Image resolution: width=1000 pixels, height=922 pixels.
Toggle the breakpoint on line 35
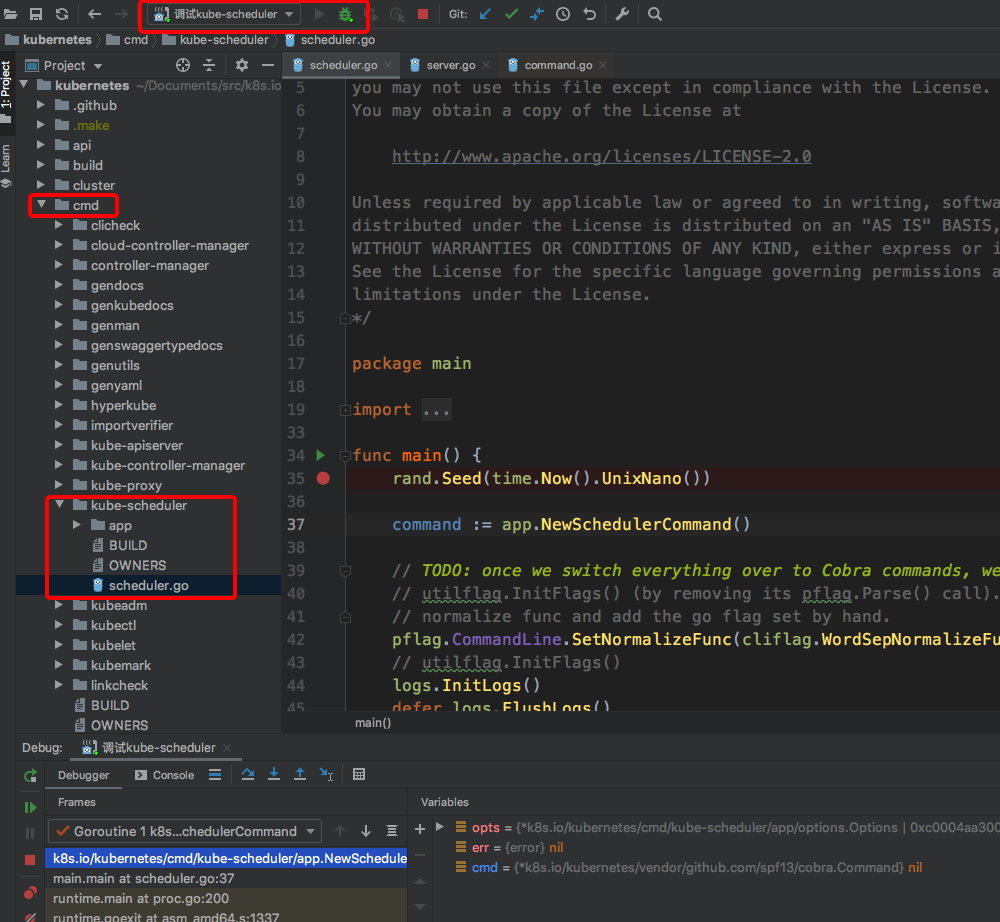click(323, 478)
